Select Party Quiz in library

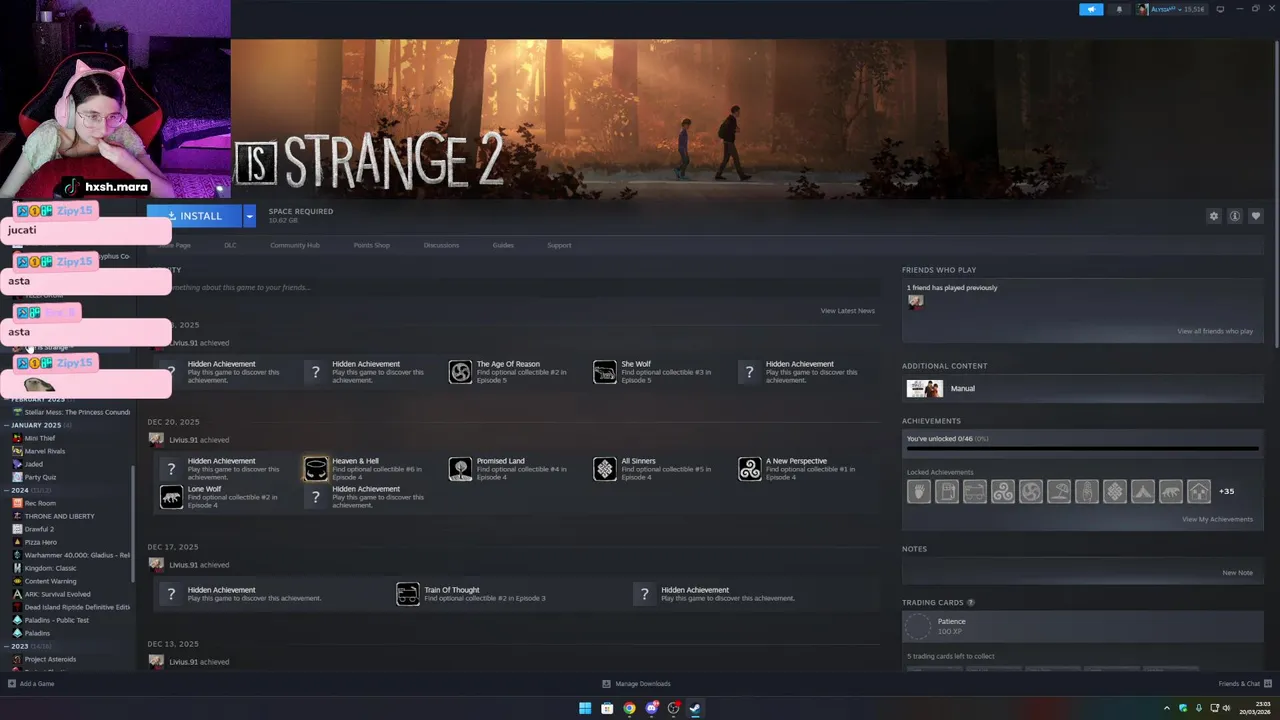pyautogui.click(x=40, y=477)
